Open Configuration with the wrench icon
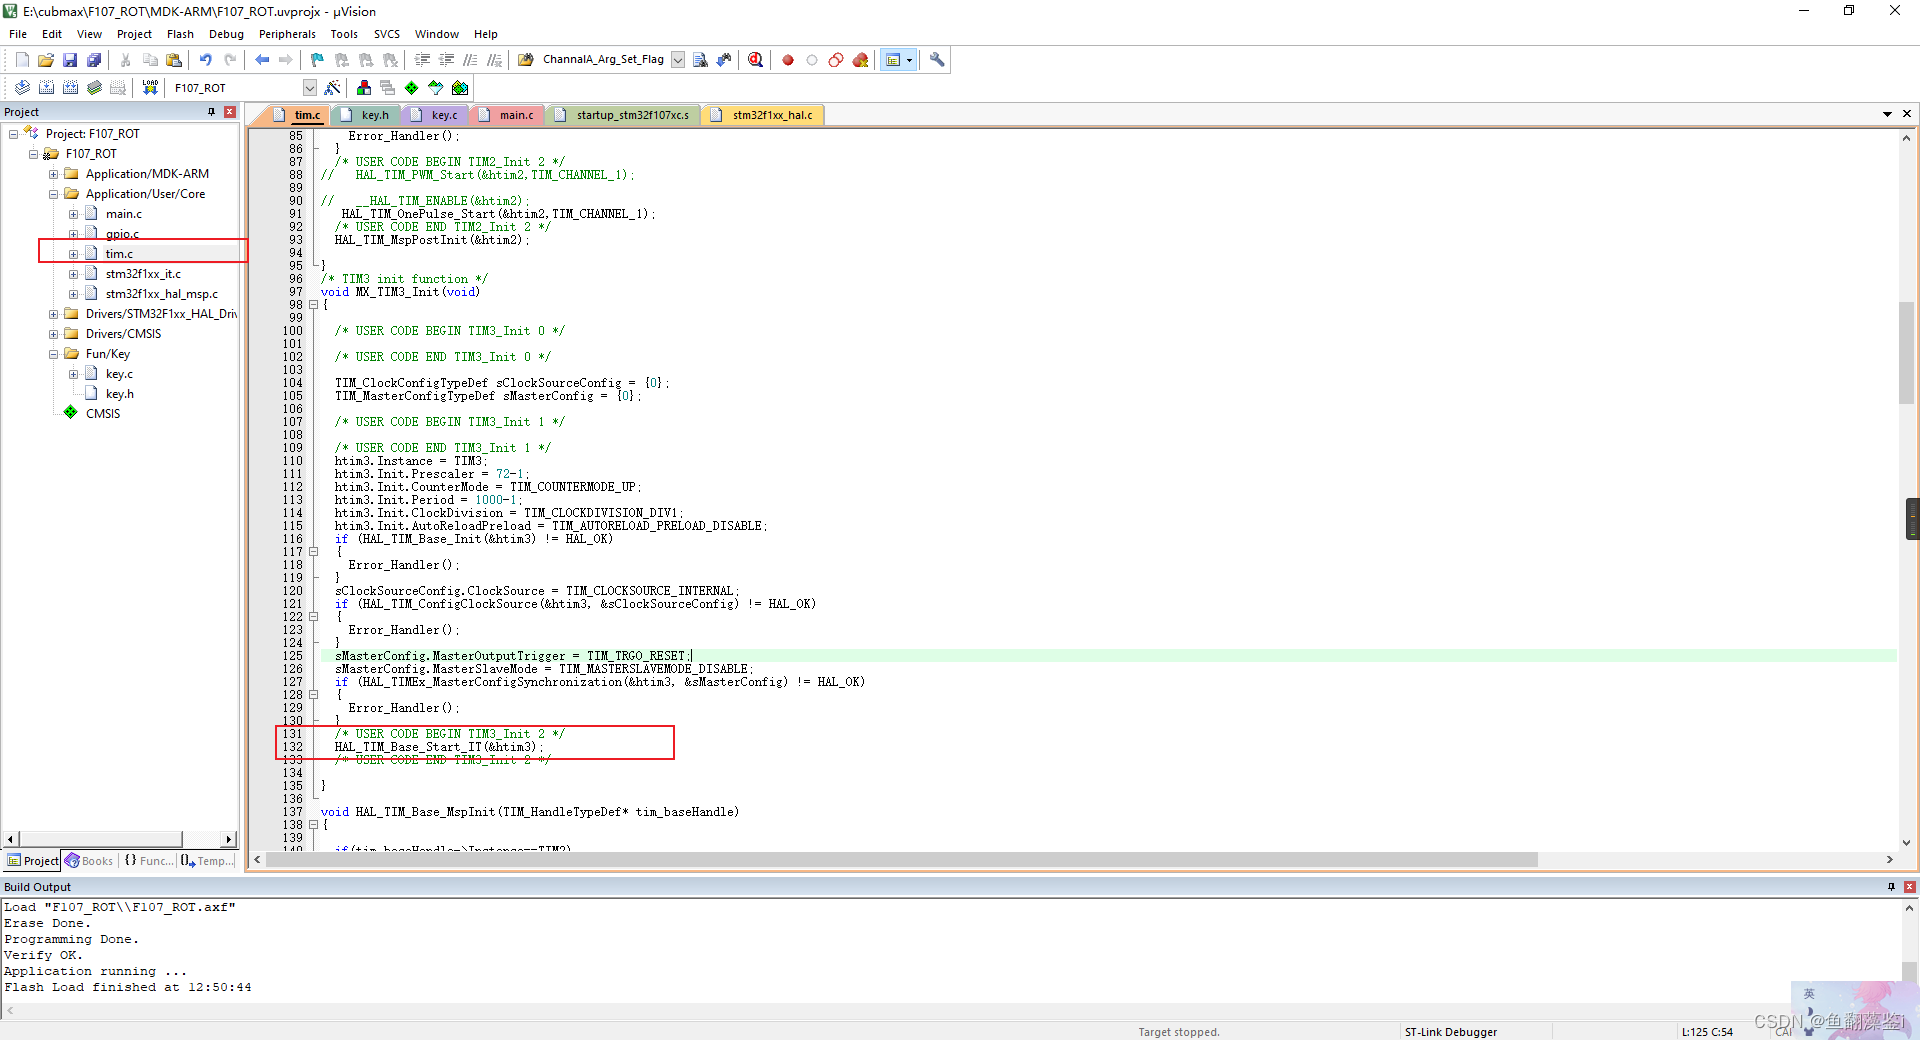Image resolution: width=1920 pixels, height=1040 pixels. click(937, 60)
